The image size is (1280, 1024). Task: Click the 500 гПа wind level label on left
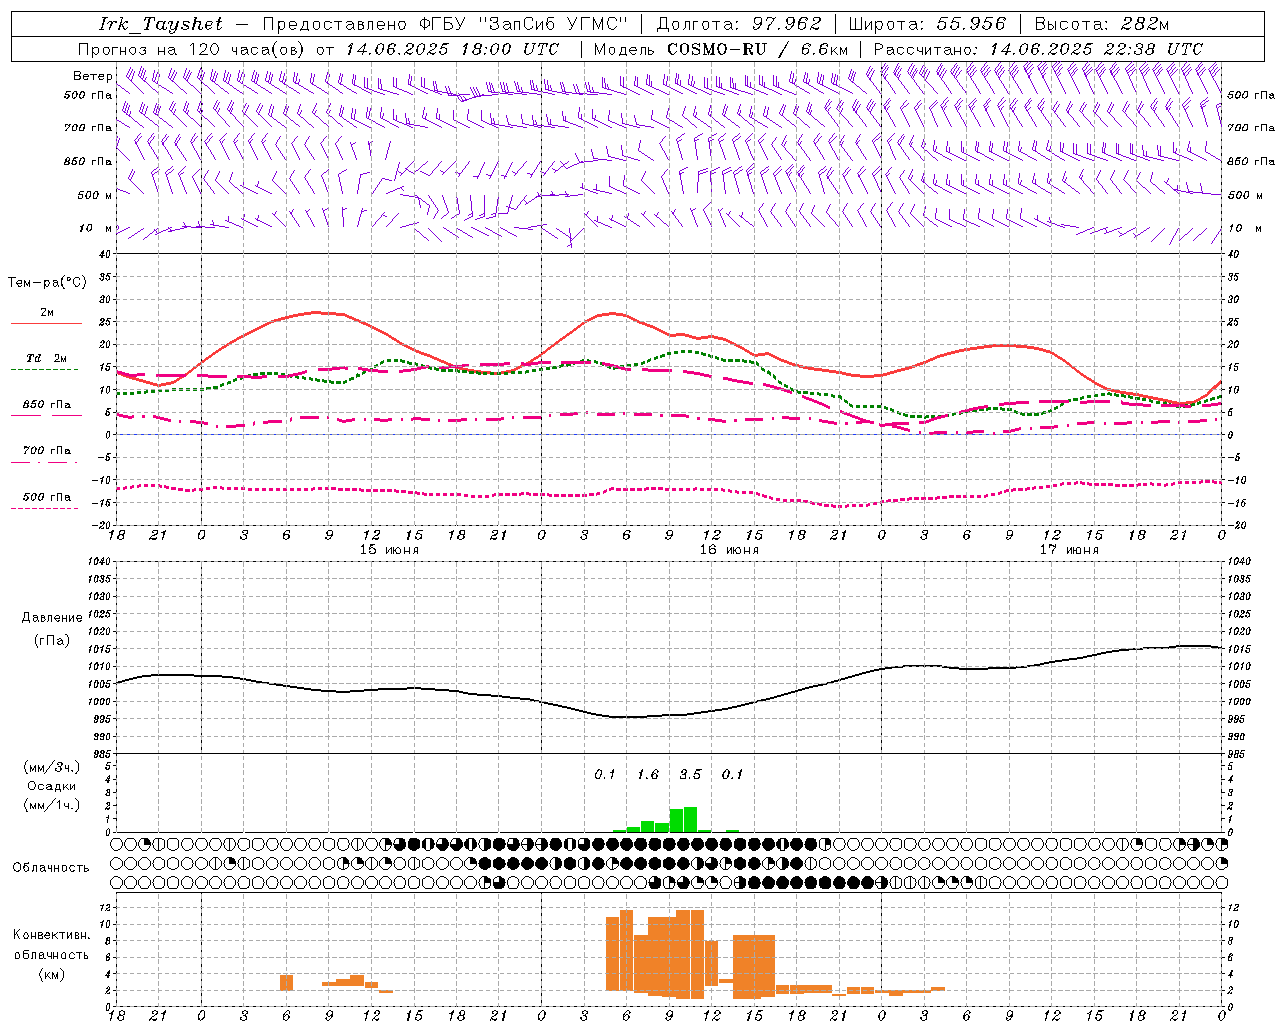click(88, 95)
